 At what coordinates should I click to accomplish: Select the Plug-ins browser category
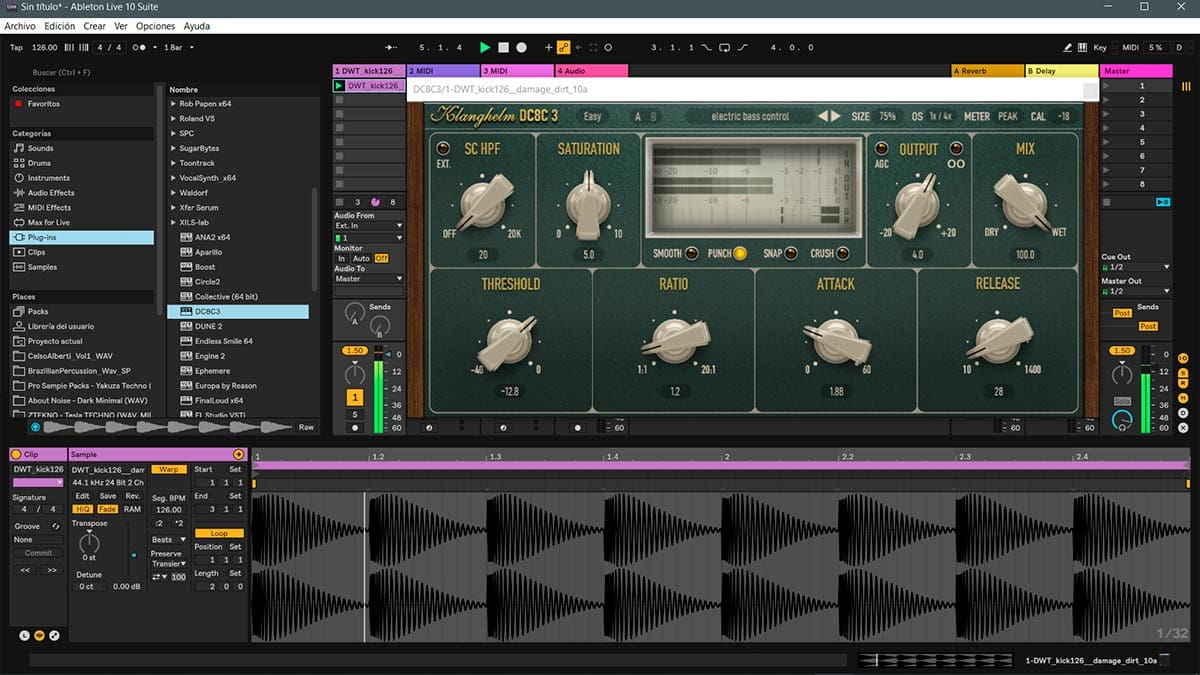[82, 237]
